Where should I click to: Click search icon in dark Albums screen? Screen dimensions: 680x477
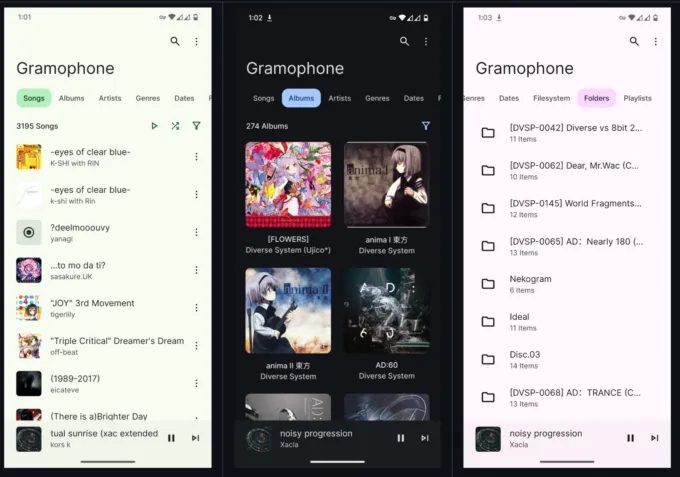[x=404, y=41]
